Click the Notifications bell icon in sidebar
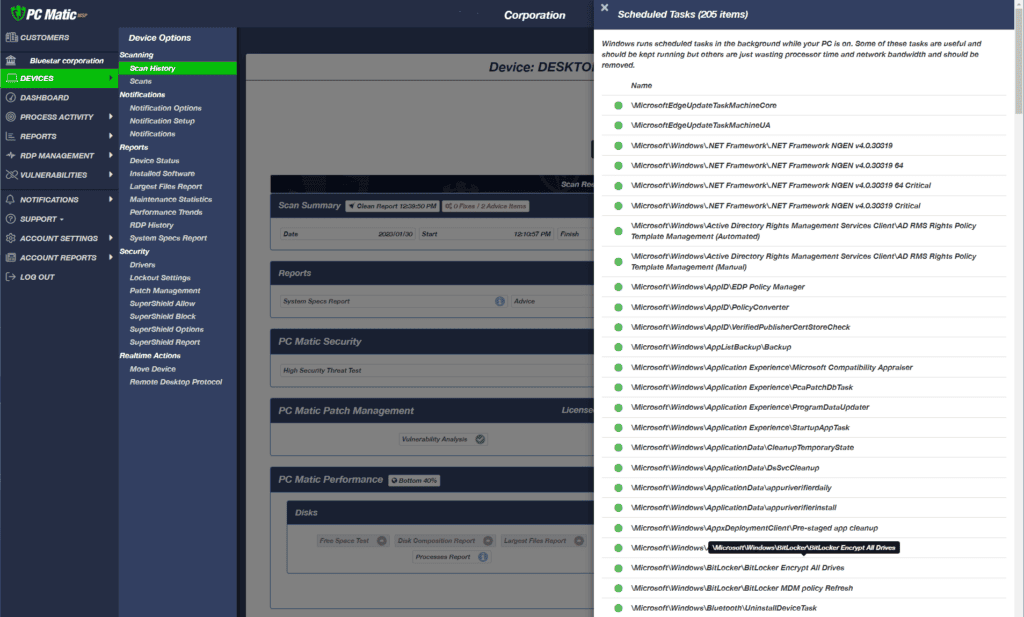This screenshot has width=1024, height=617. pos(10,199)
